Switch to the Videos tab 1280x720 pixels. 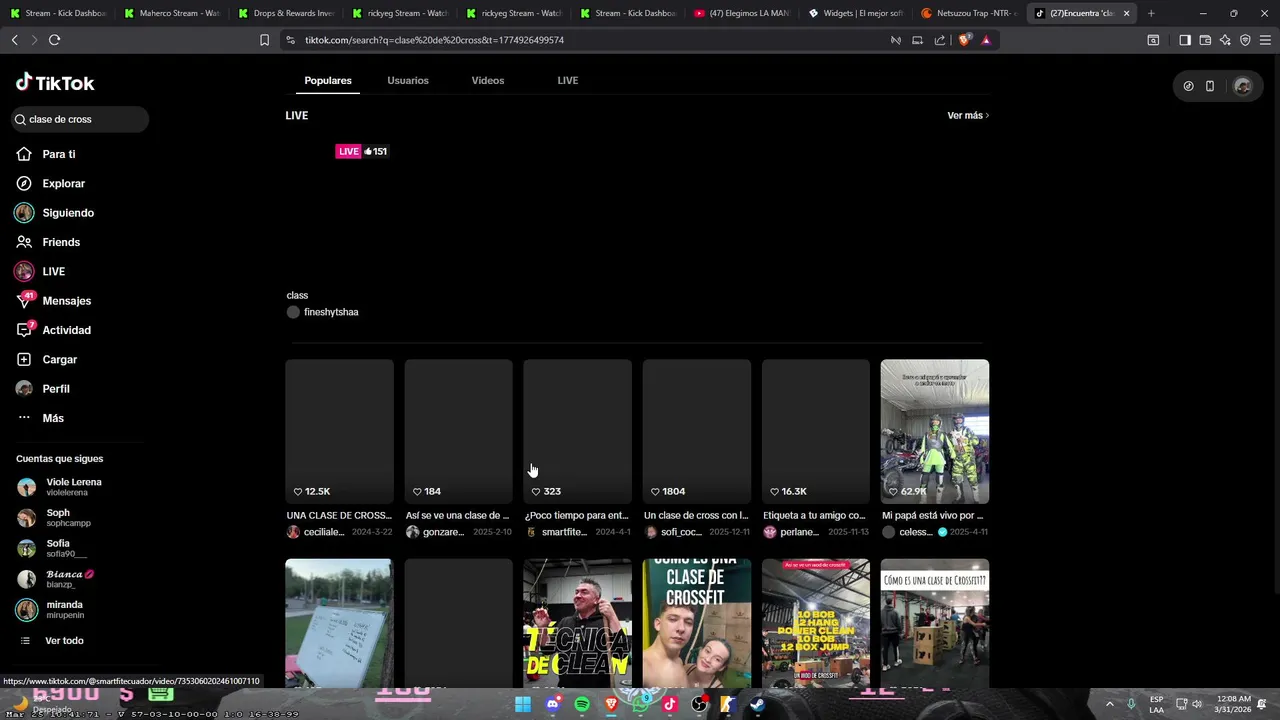488,80
